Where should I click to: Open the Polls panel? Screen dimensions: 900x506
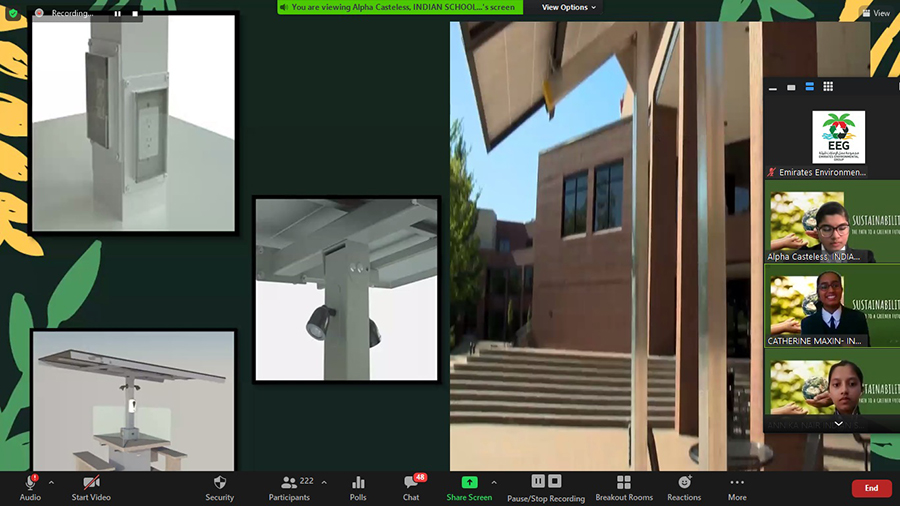click(x=358, y=487)
